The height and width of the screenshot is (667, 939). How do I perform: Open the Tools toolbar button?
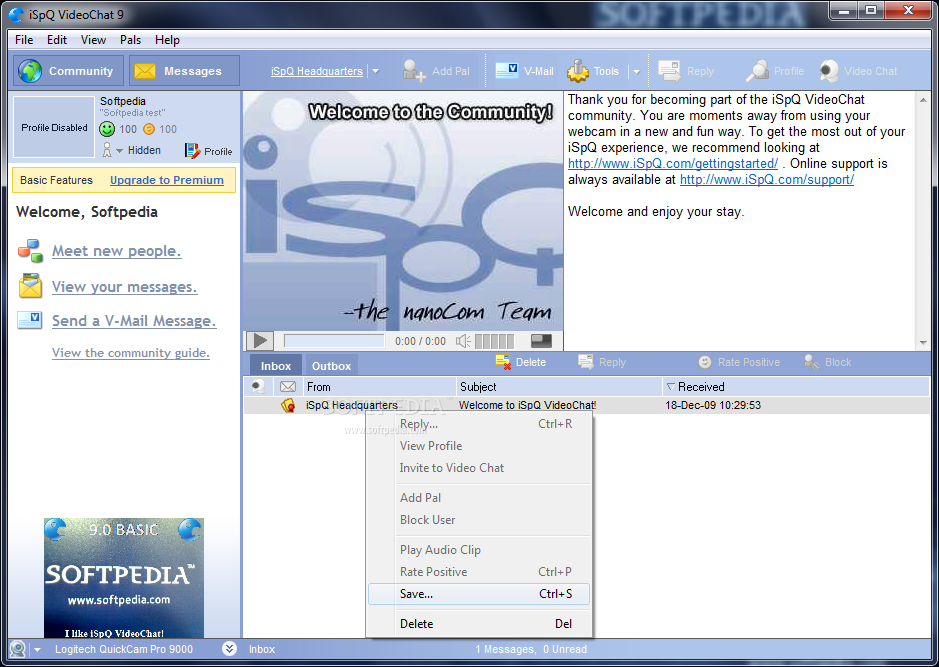point(593,71)
